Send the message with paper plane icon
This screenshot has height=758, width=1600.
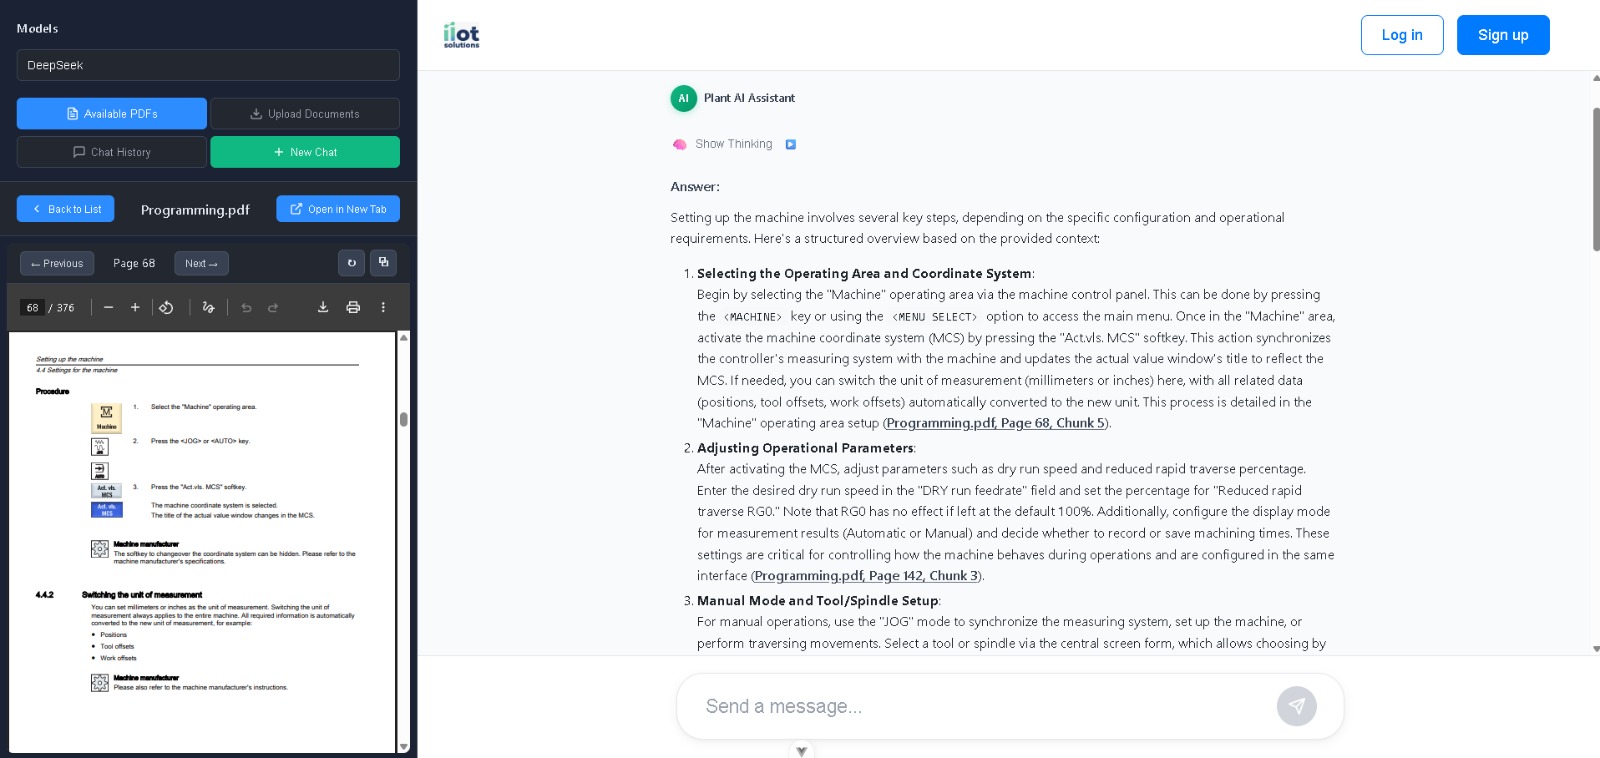tap(1296, 706)
